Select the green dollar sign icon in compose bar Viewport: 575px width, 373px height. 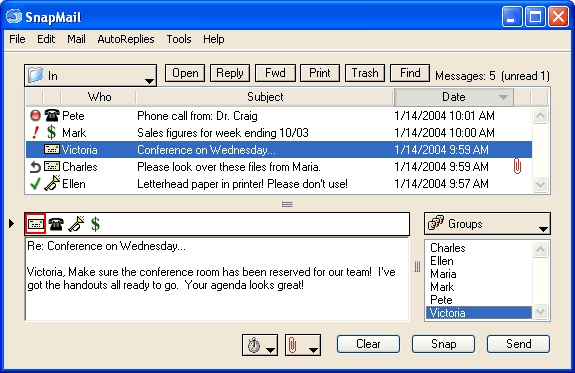click(x=95, y=224)
